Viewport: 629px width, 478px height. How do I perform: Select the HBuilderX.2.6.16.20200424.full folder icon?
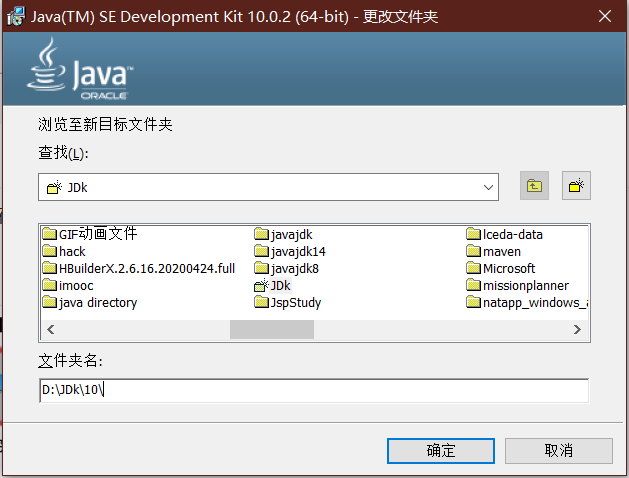click(x=50, y=268)
